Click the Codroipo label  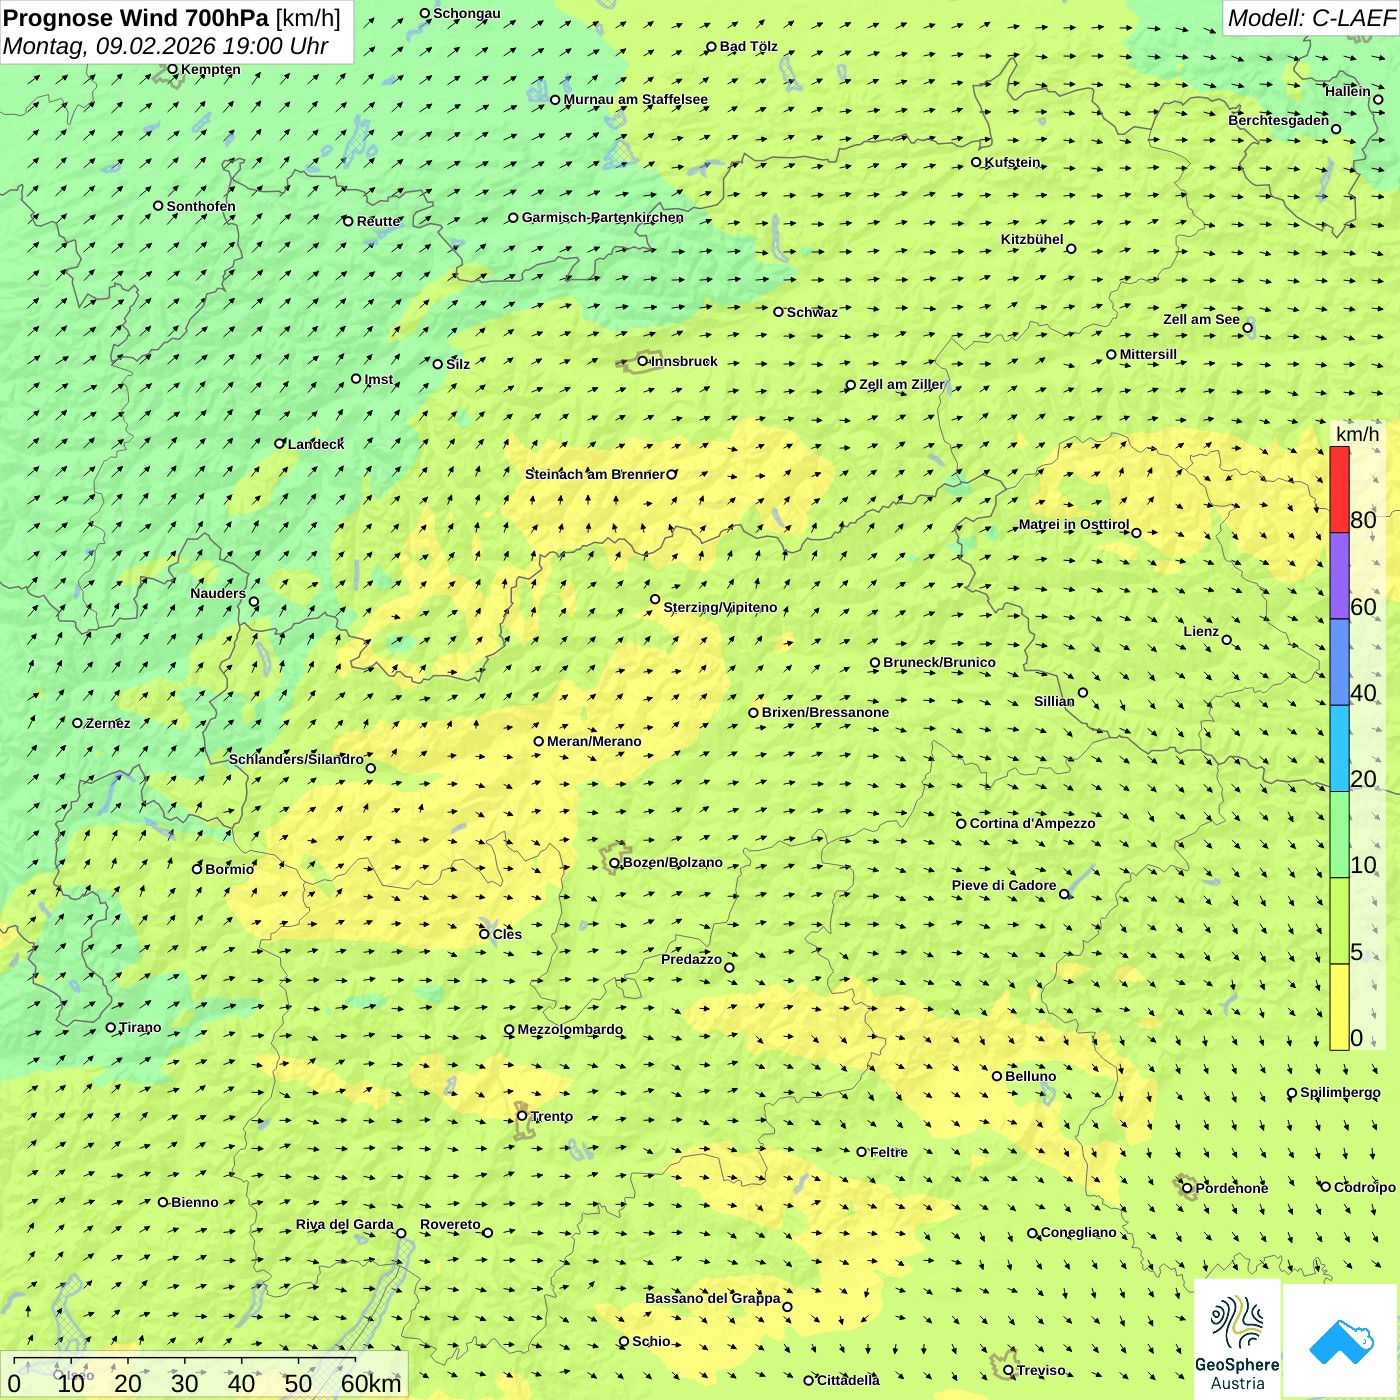click(x=1365, y=1187)
